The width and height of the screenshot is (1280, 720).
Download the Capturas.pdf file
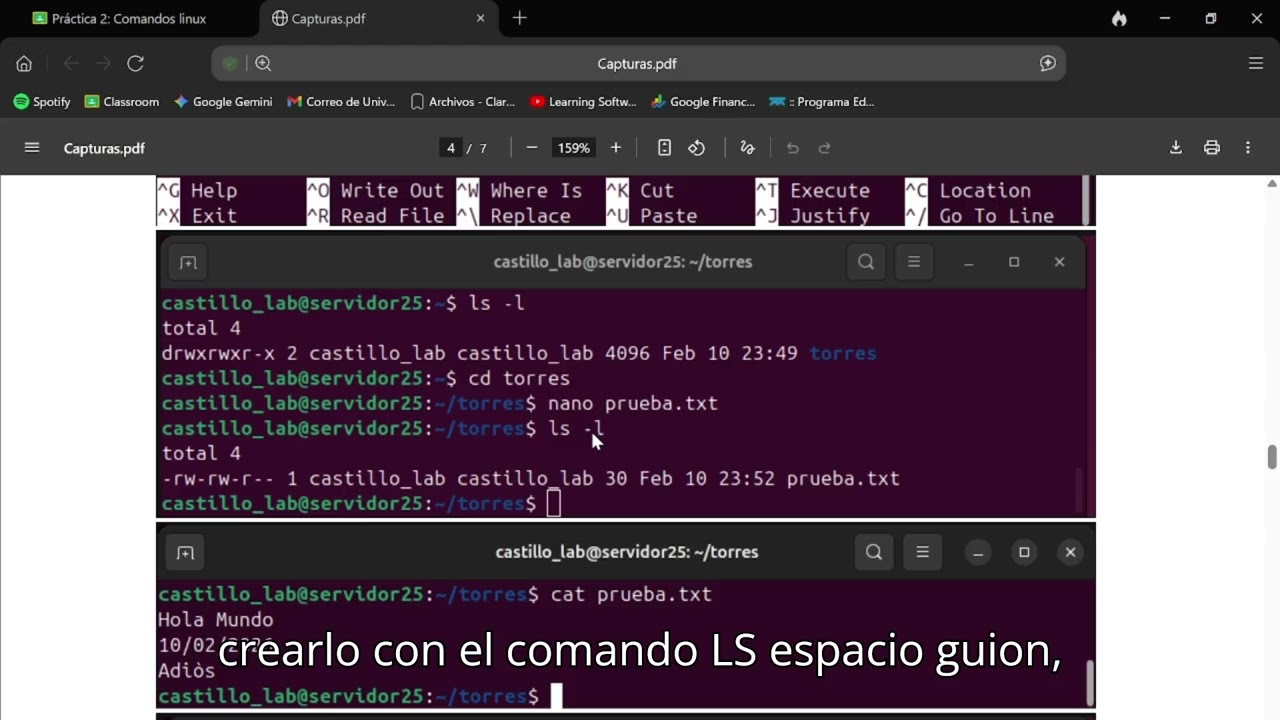pos(1176,148)
